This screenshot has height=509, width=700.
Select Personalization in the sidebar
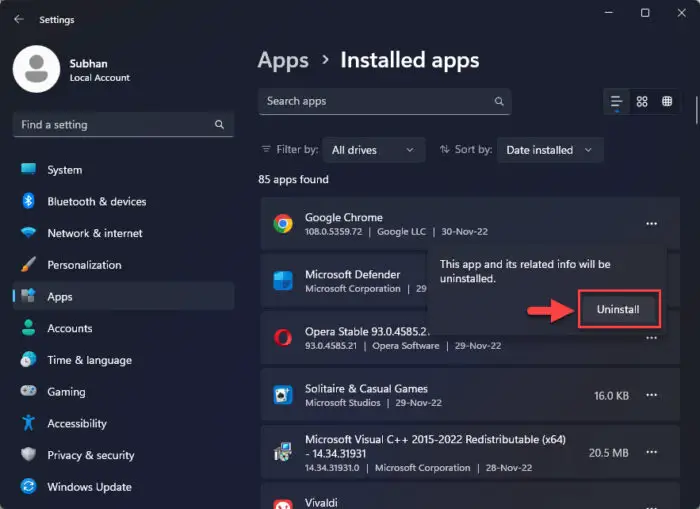(84, 265)
